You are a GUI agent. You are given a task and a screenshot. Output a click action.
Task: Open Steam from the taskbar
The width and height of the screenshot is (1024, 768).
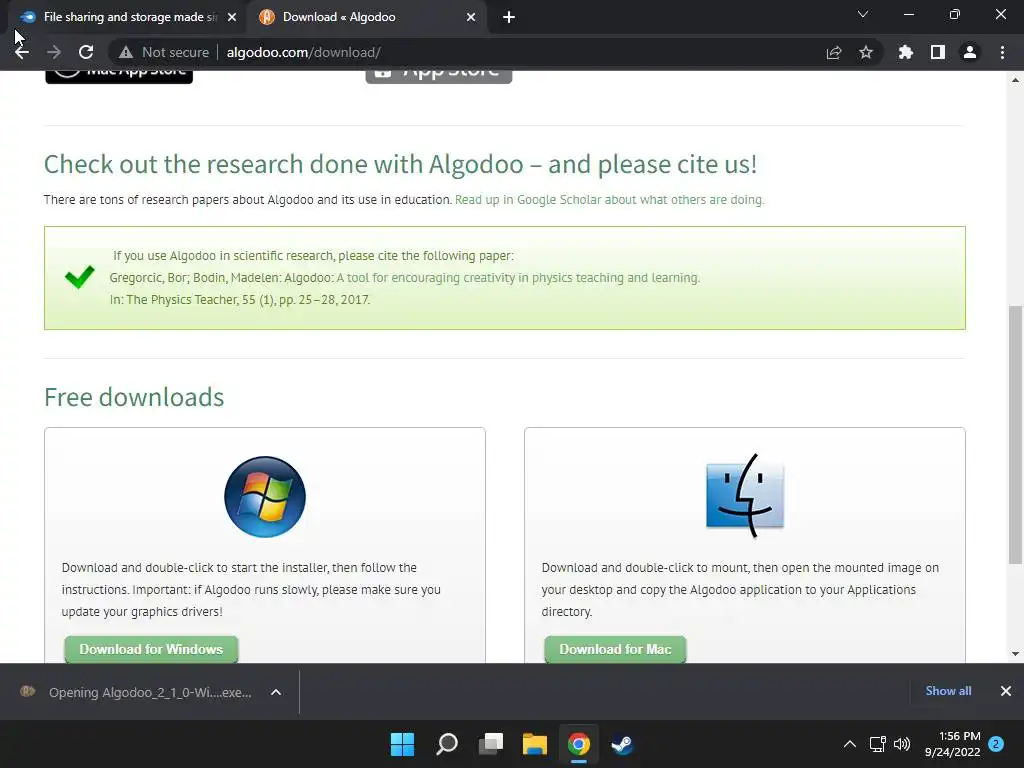click(x=622, y=744)
